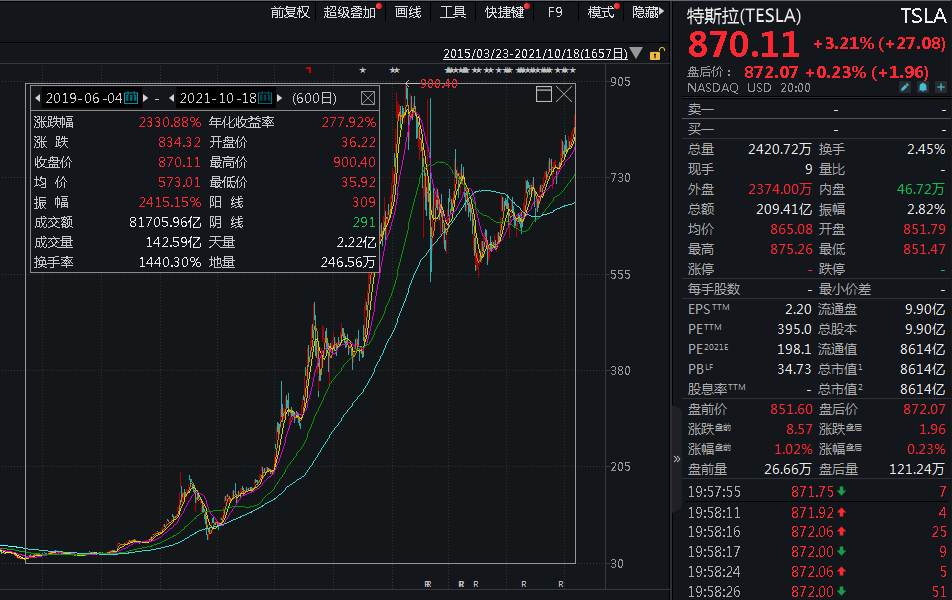The image size is (952, 600).
Task: Open the 前复权 adjustment menu
Action: coord(290,12)
